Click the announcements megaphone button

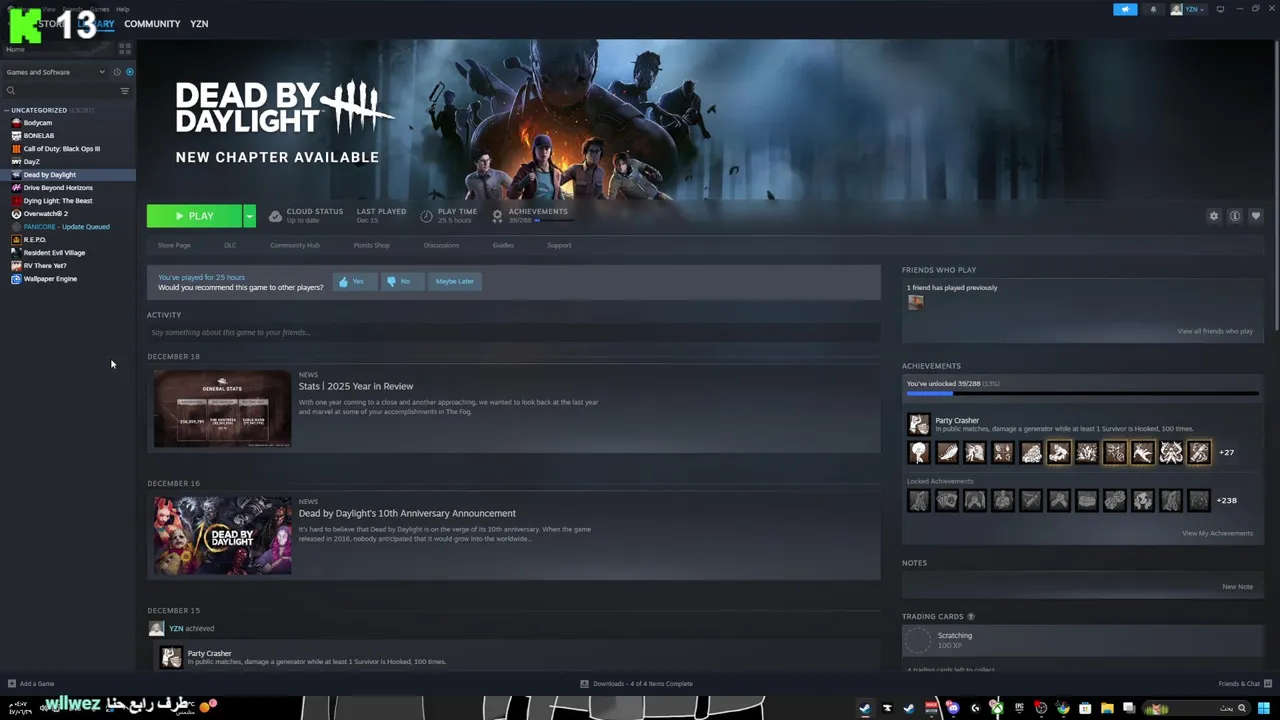click(1125, 9)
